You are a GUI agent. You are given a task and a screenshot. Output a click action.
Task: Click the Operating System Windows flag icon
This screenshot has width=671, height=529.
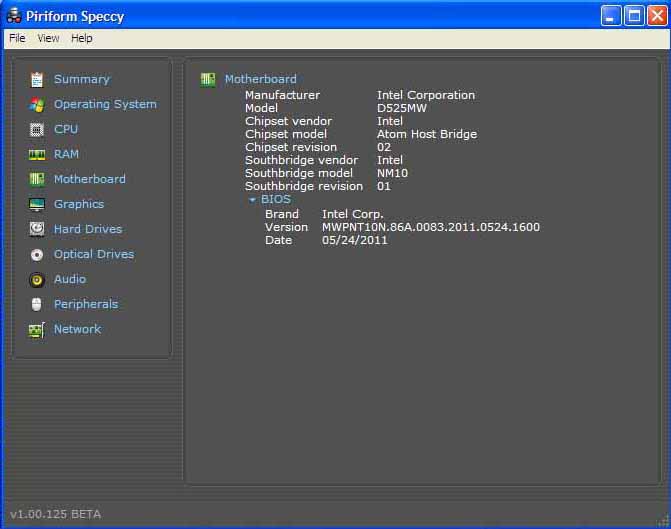[37, 104]
